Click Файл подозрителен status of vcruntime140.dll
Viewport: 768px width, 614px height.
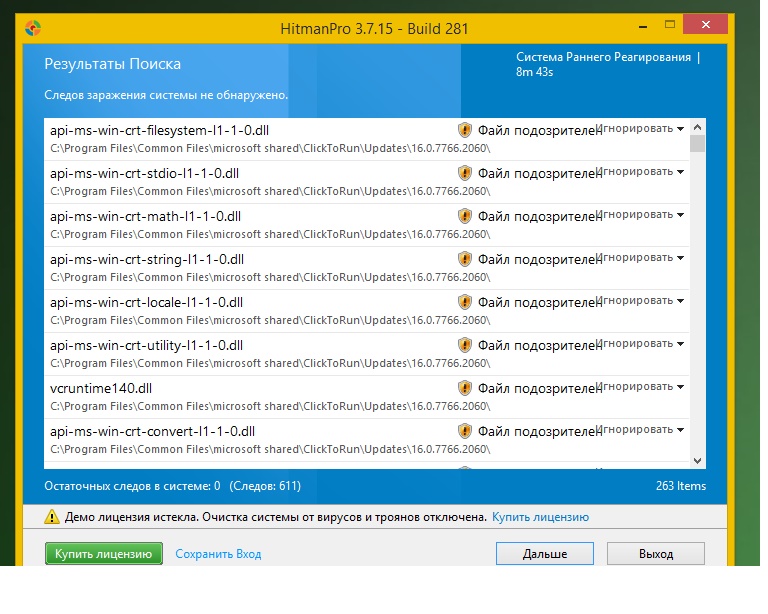click(540, 389)
